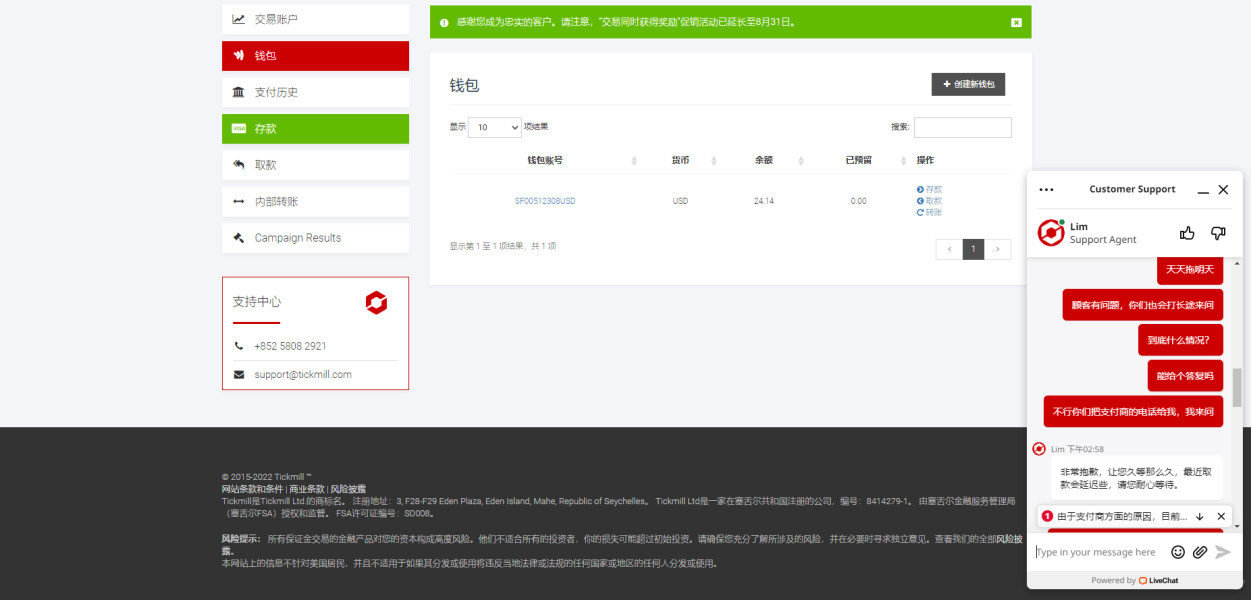Screen dimensions: 1251x600
Task: Sort by 余额 column
Action: (764, 160)
